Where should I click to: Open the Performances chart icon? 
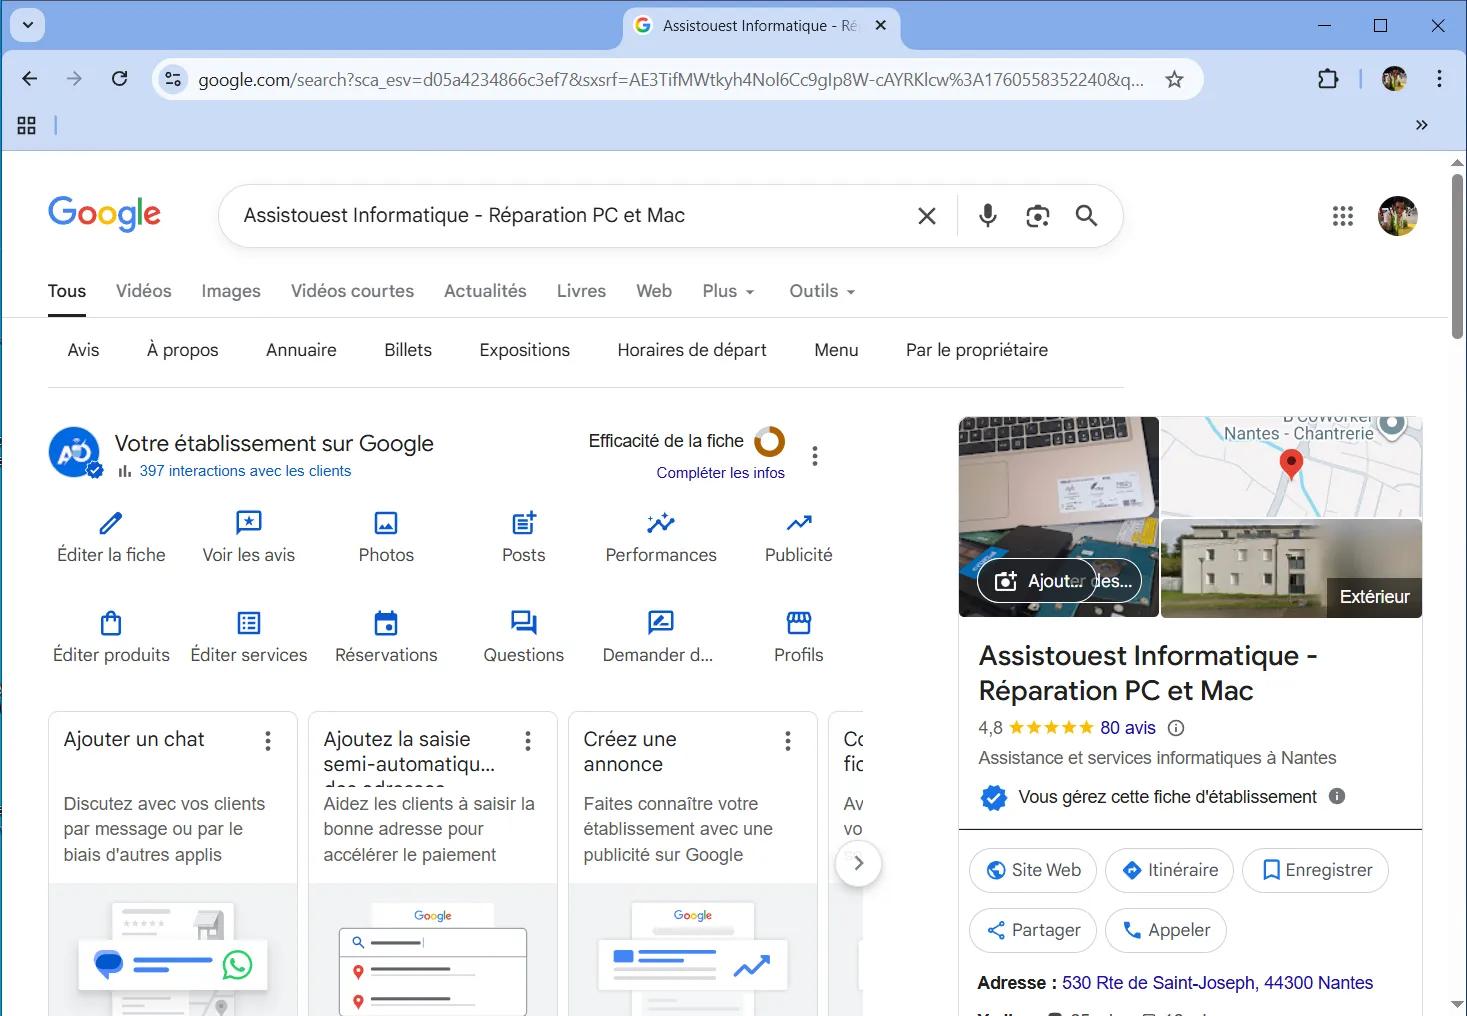(660, 523)
